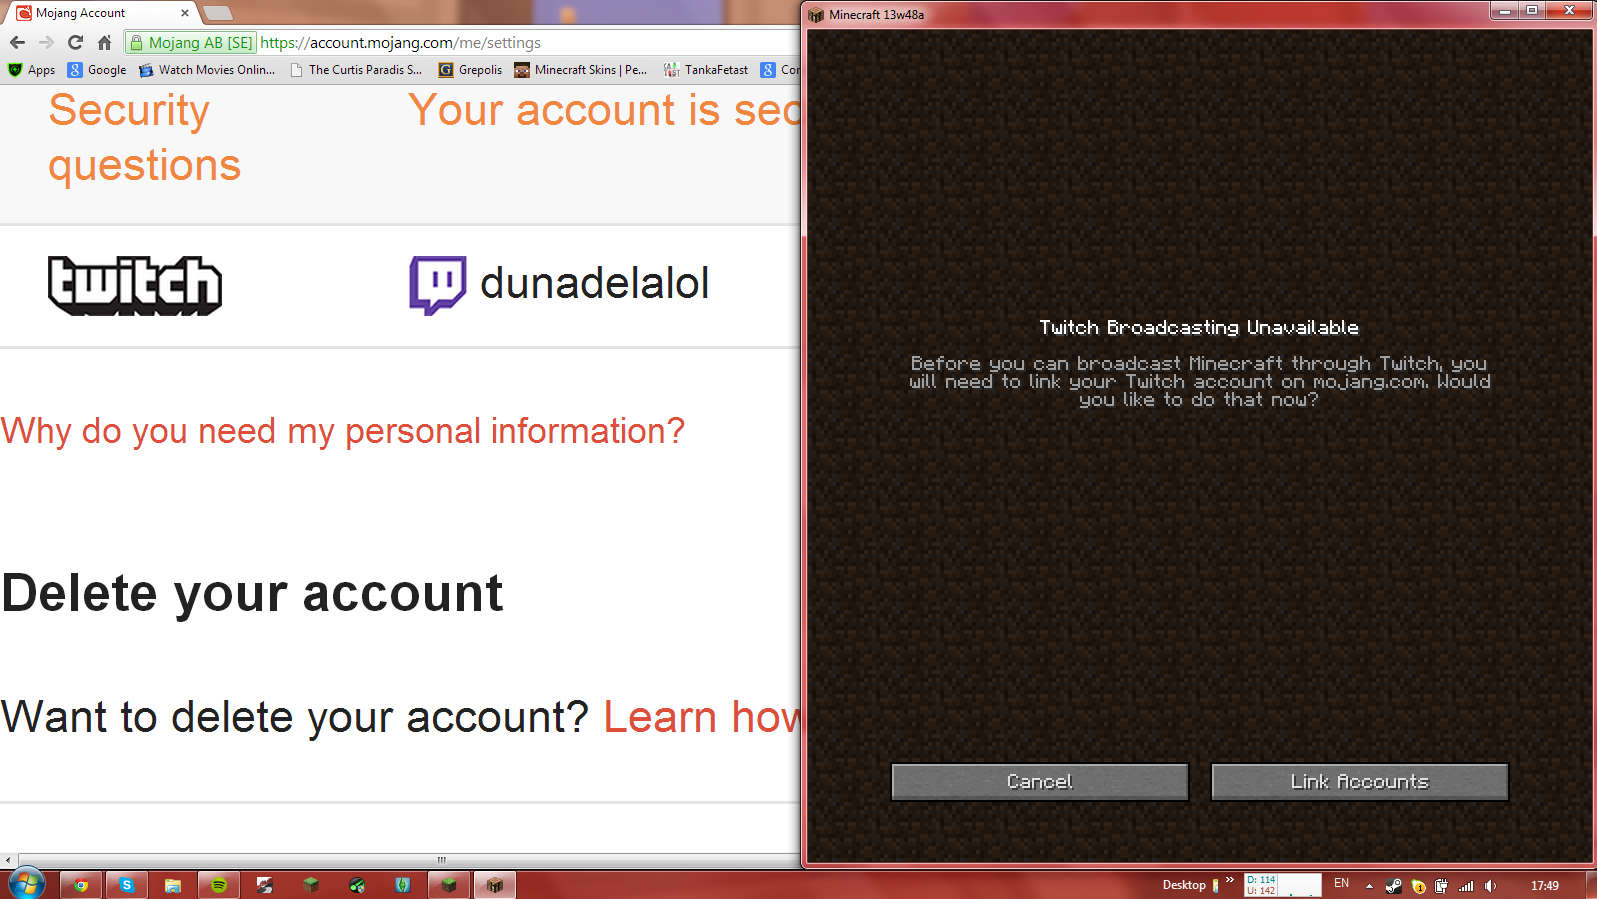
Task: Click the EN language indicator
Action: (x=1342, y=884)
